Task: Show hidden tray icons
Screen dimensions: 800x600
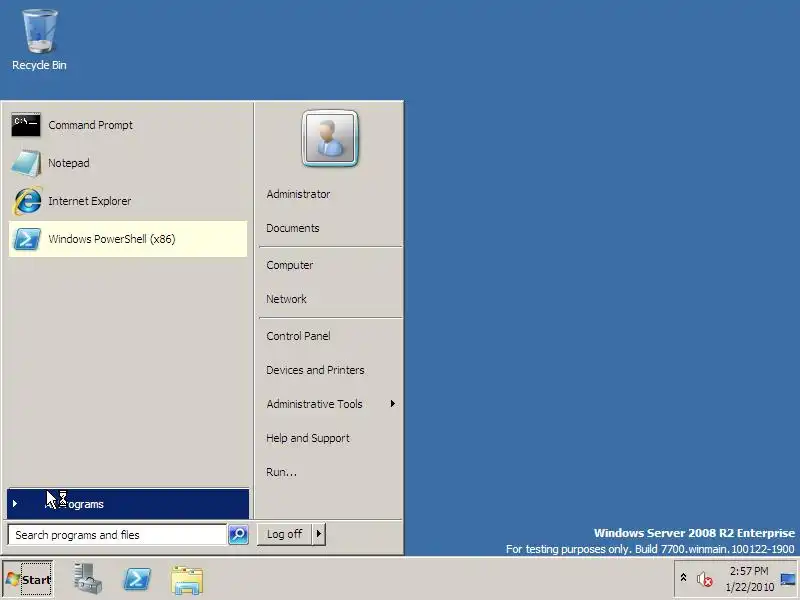Action: pos(684,578)
